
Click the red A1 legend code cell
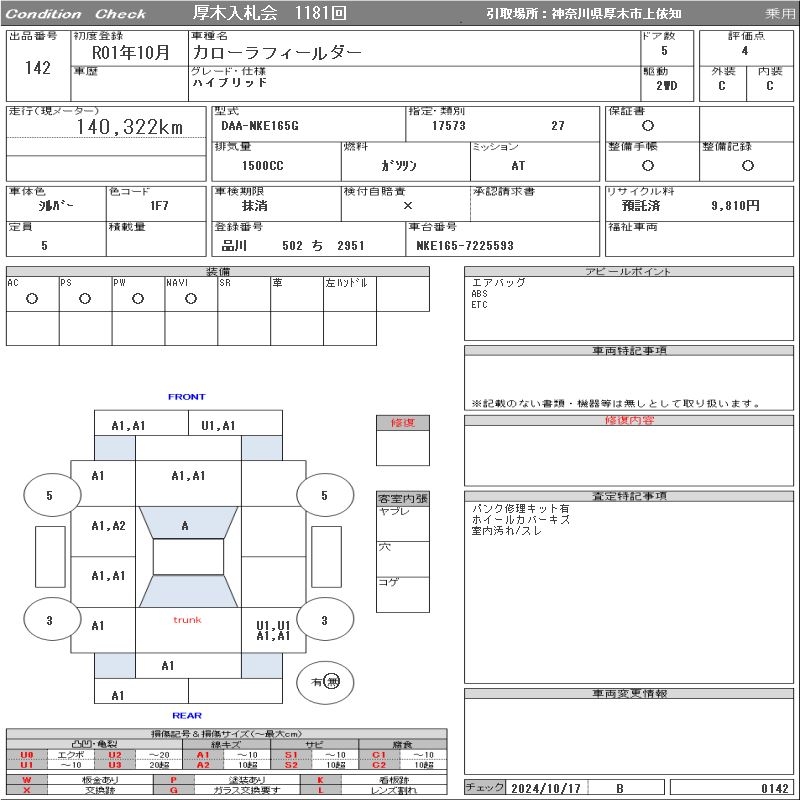tap(203, 755)
